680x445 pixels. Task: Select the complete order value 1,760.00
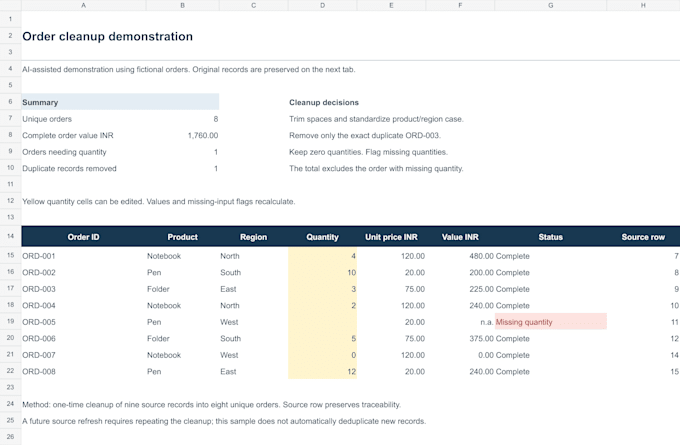click(x=203, y=135)
